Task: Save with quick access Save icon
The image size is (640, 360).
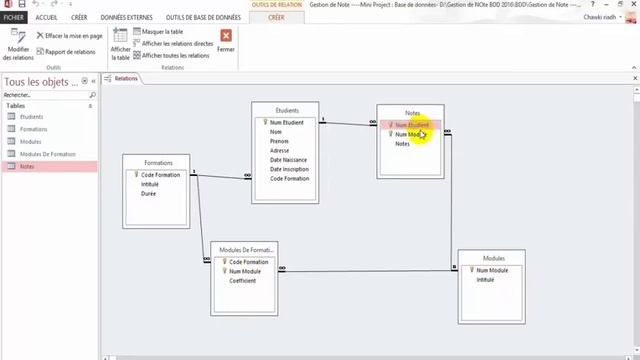Action: coord(22,4)
